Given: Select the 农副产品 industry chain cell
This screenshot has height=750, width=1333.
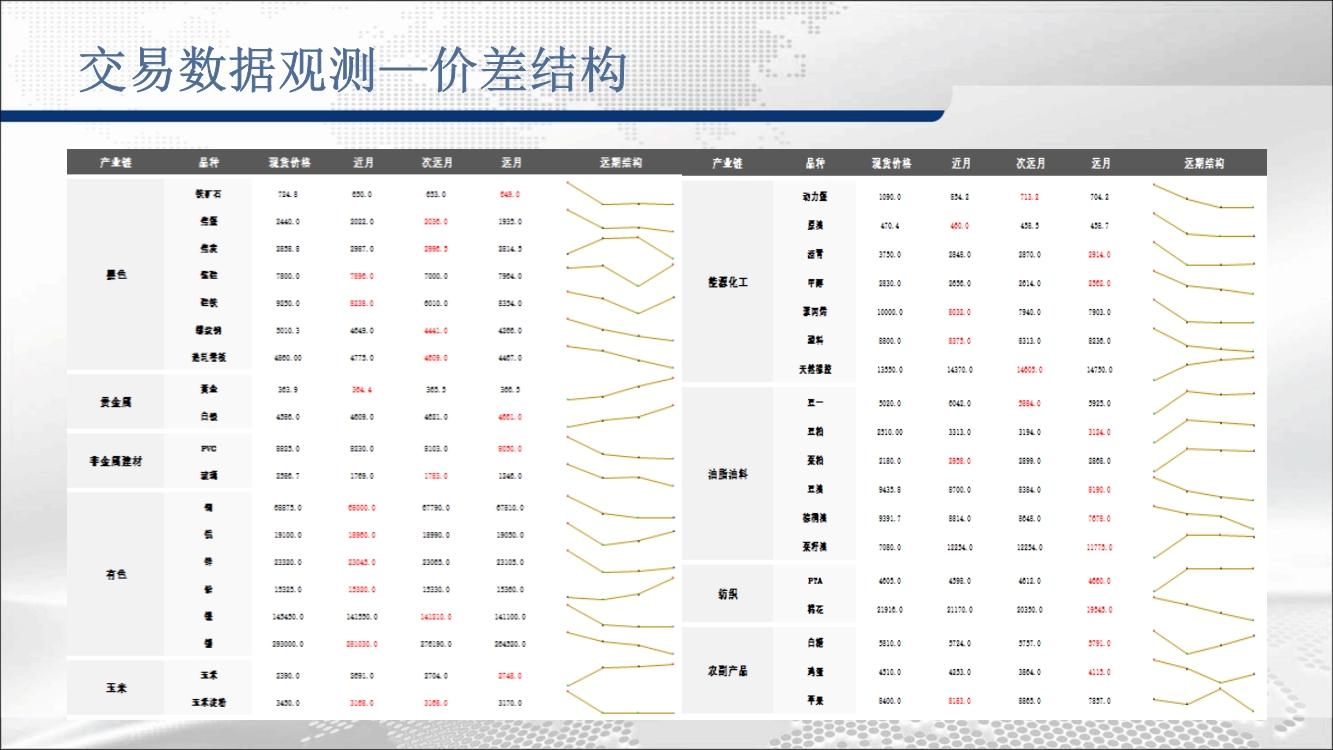Looking at the screenshot, I should [728, 671].
